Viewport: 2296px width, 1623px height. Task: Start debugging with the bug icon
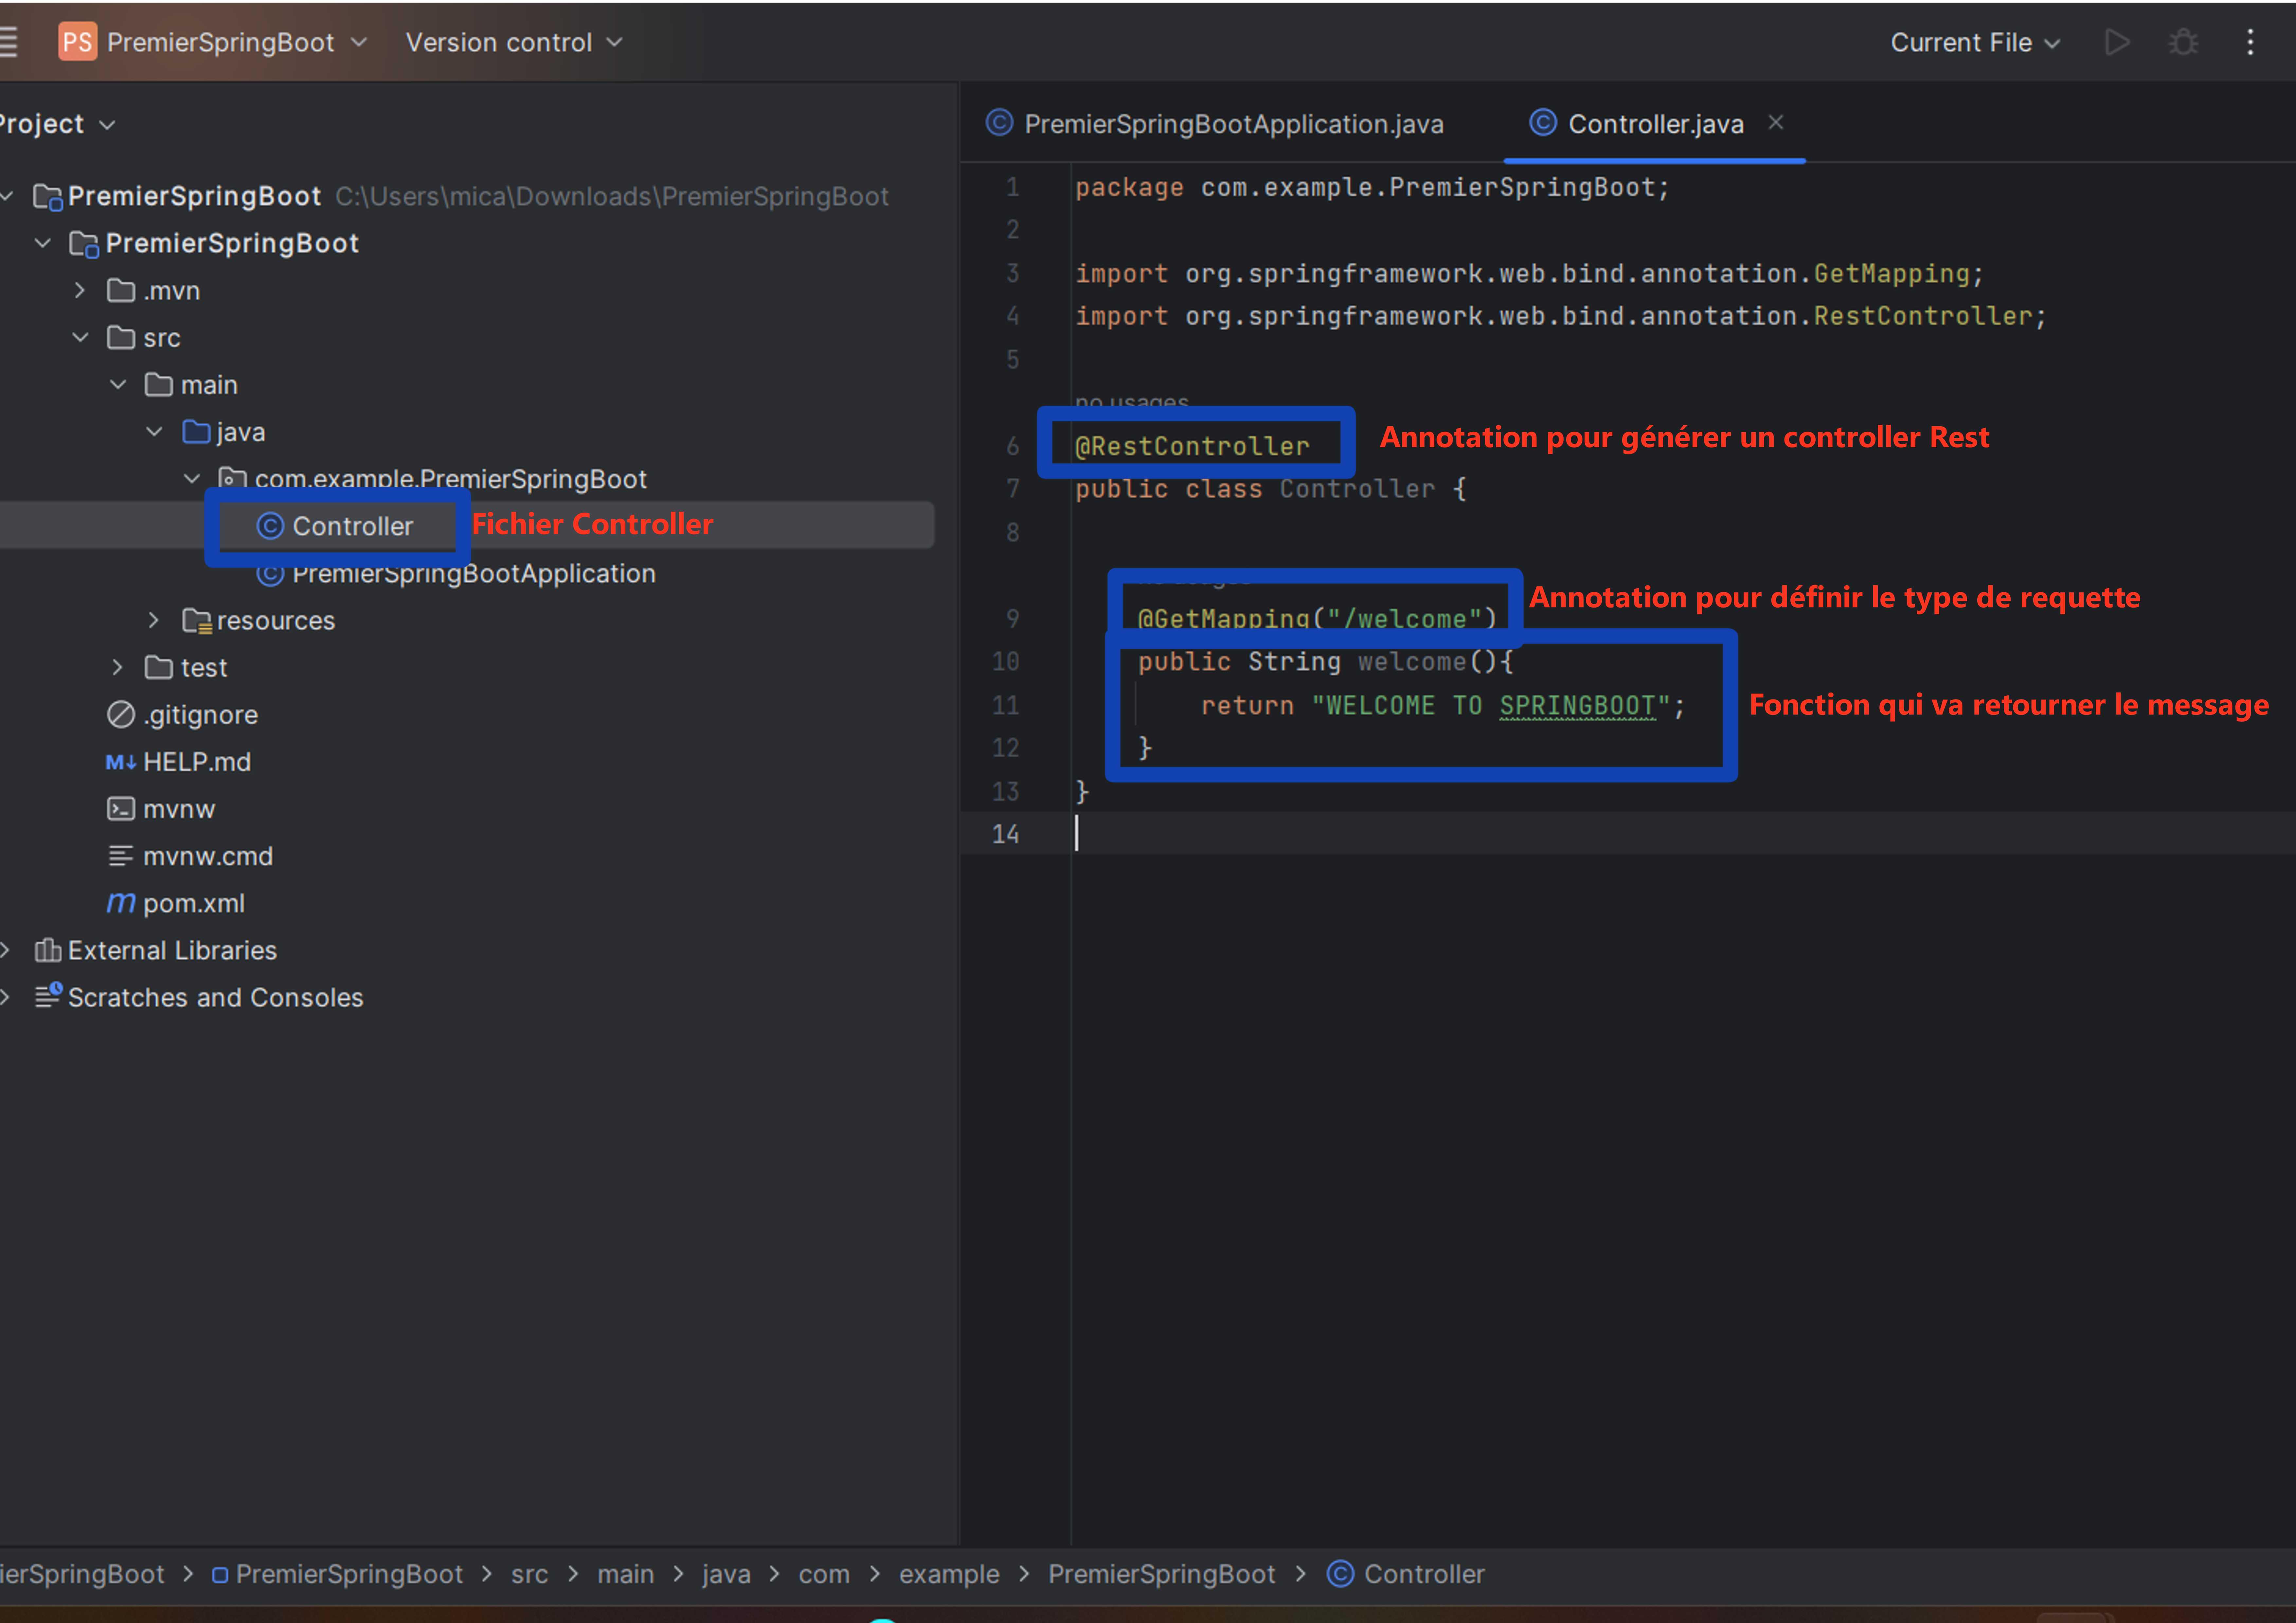click(2183, 42)
